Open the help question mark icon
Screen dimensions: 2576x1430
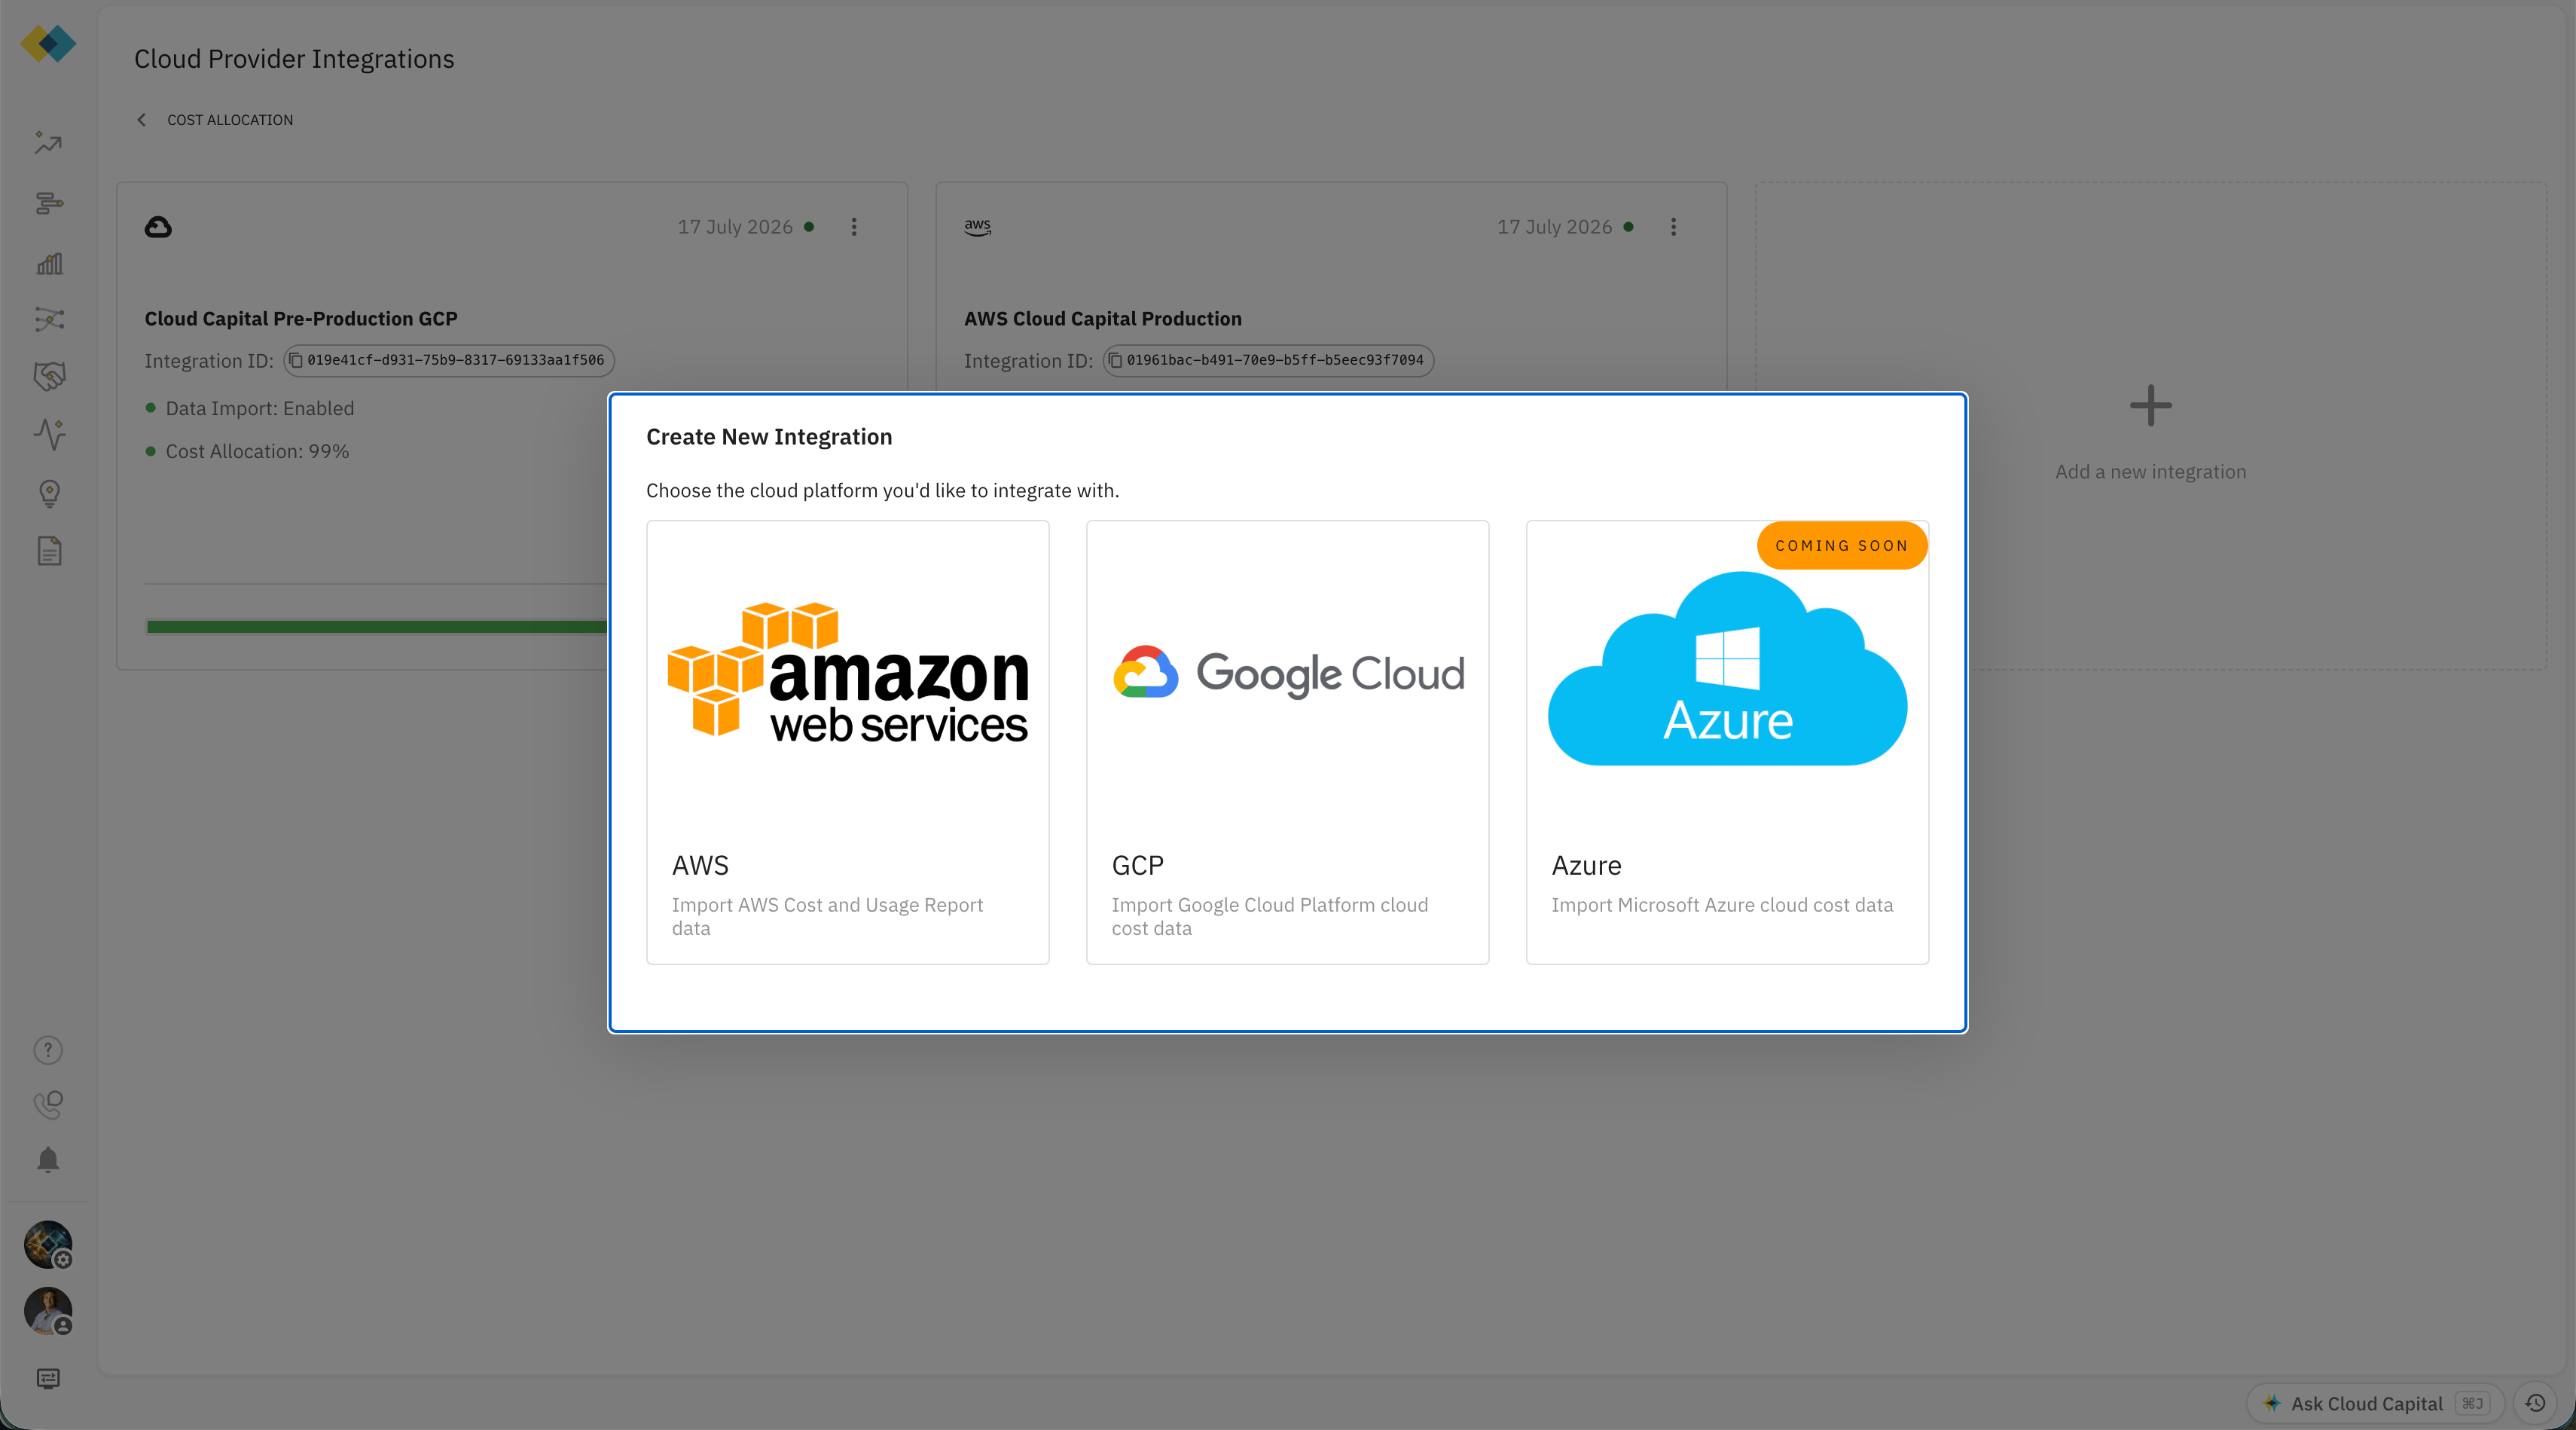pos(48,1050)
